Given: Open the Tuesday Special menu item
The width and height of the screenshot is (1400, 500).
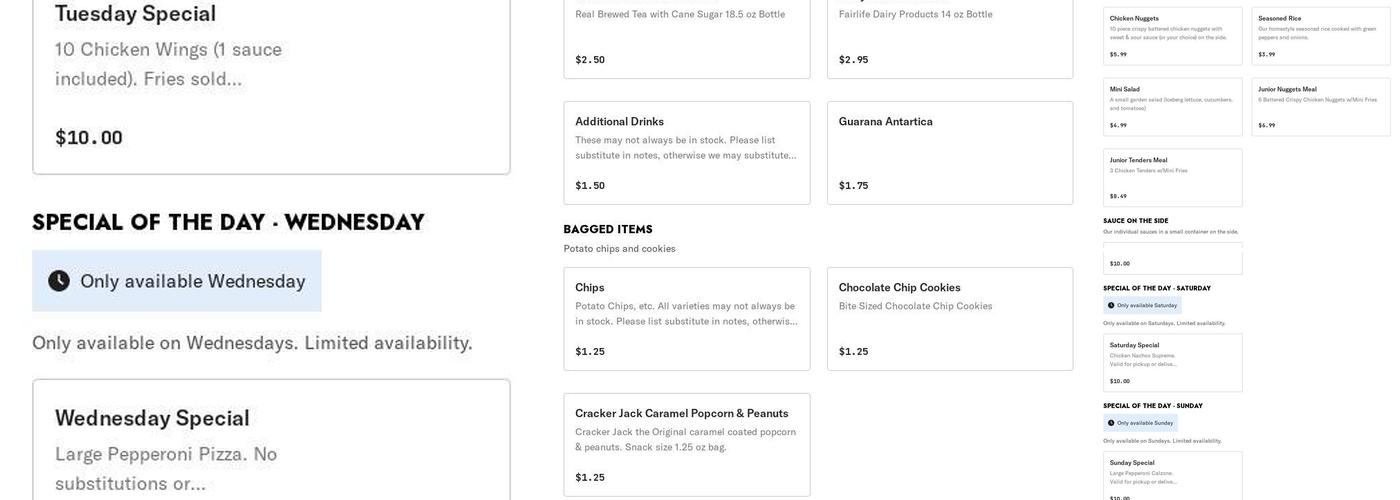Looking at the screenshot, I should [271, 85].
